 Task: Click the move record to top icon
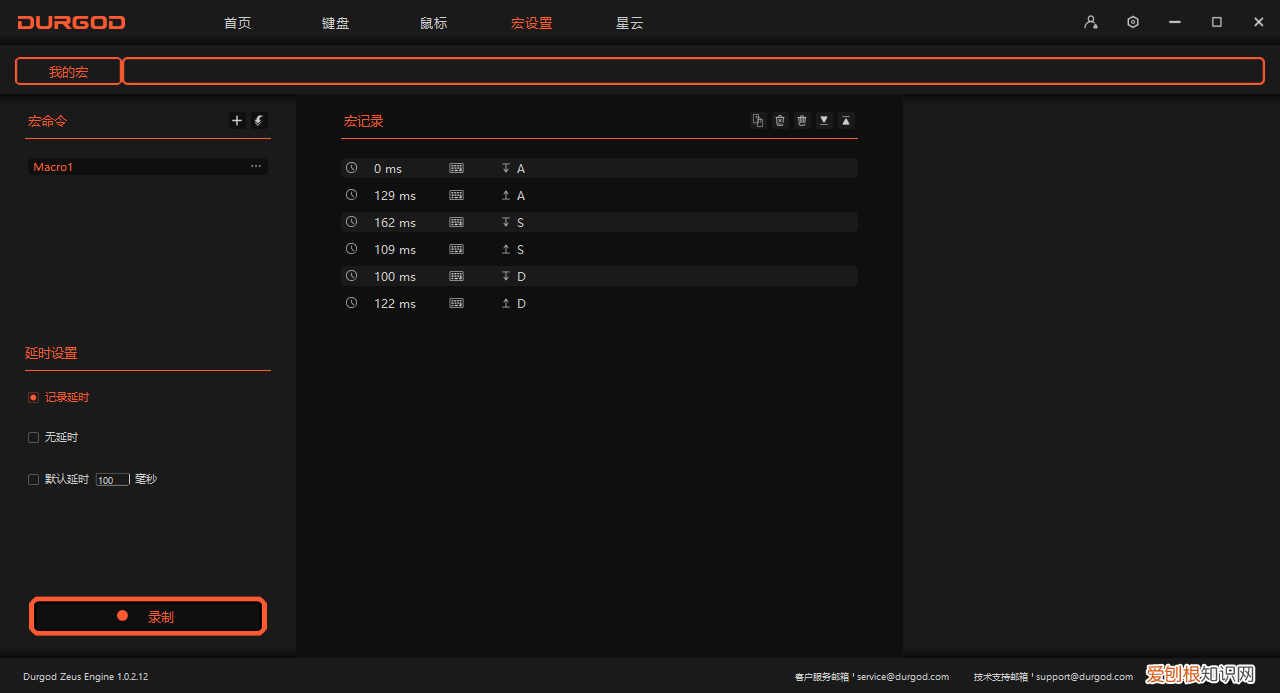pos(845,120)
